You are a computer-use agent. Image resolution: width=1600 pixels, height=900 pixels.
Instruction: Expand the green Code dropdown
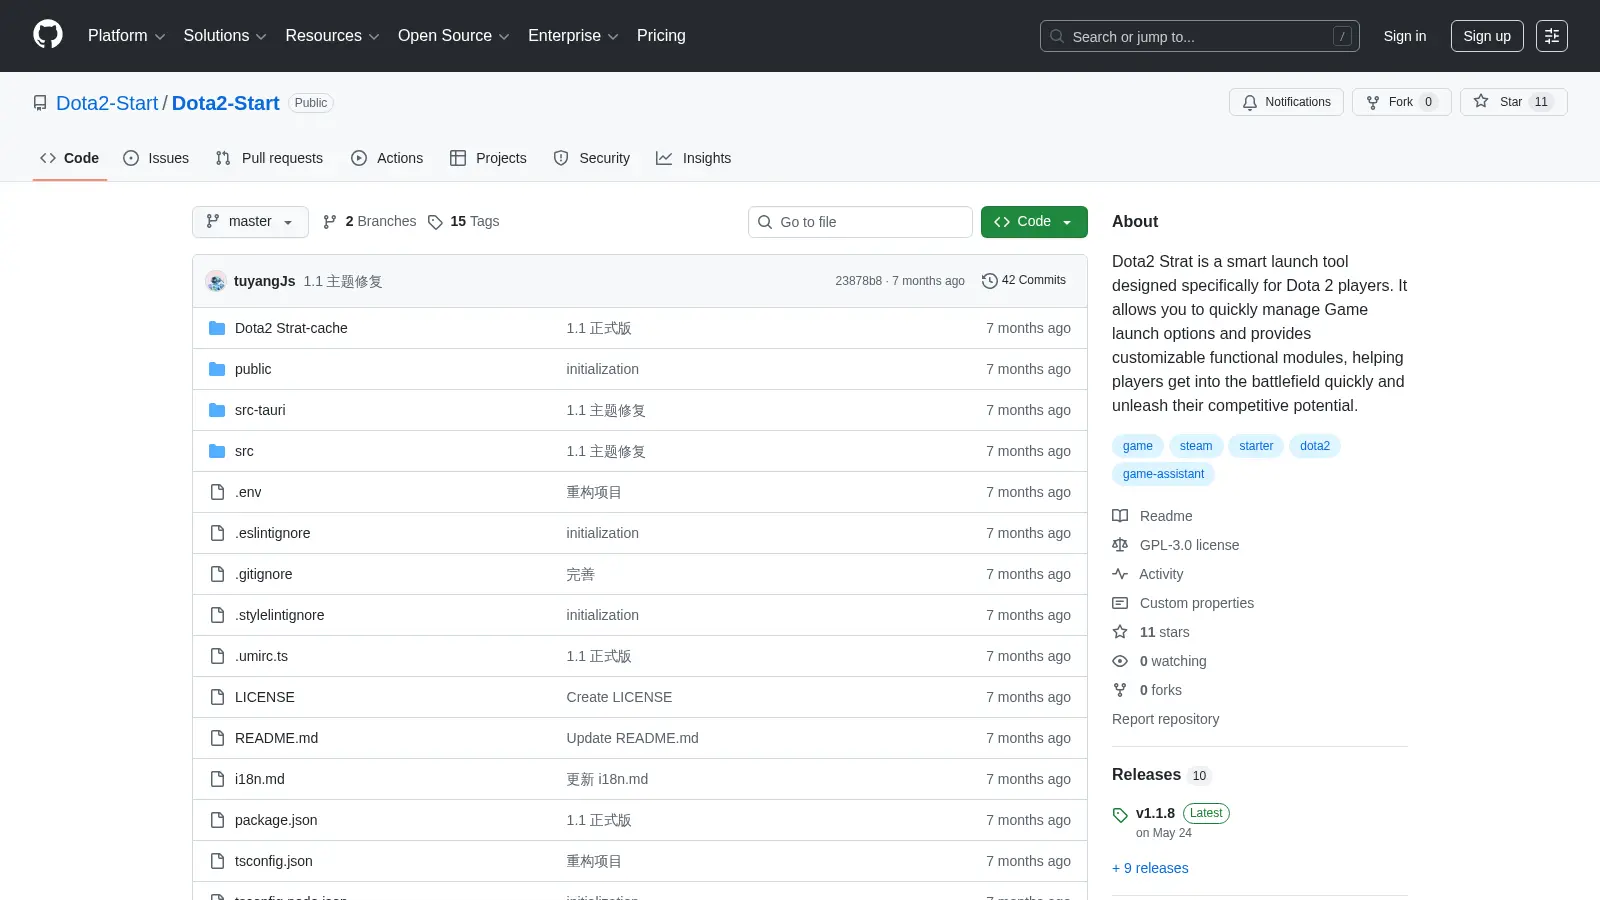pyautogui.click(x=1034, y=222)
